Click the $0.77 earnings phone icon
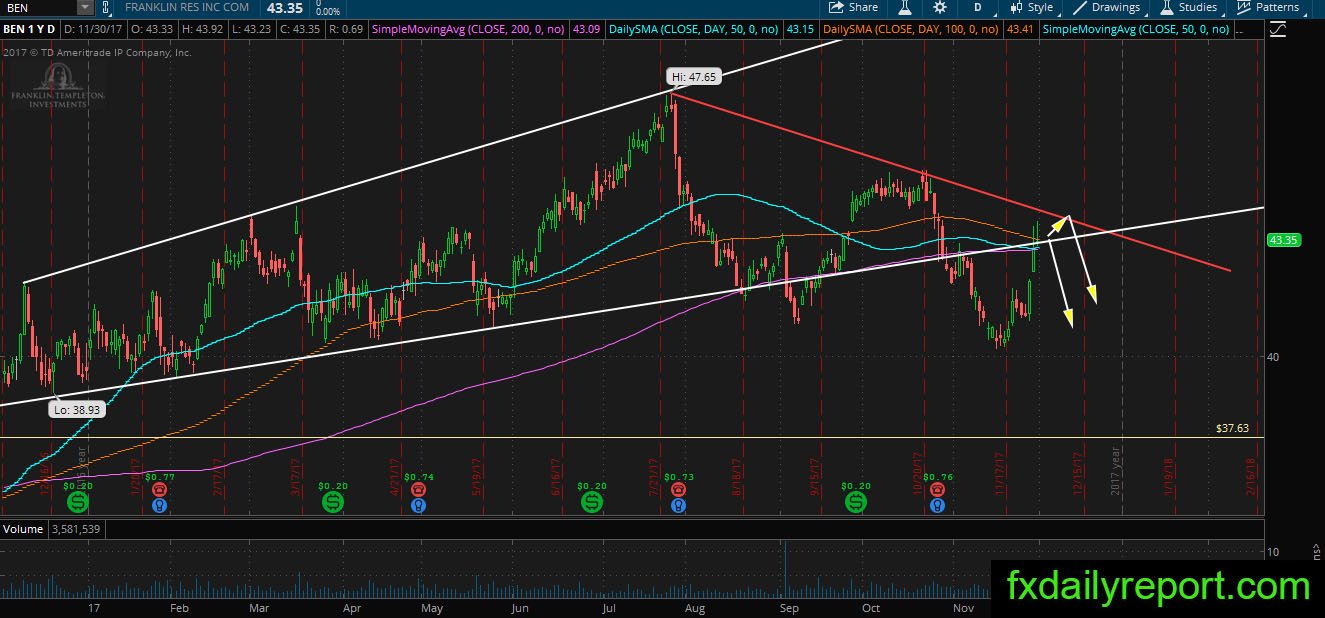1325x618 pixels. point(160,491)
